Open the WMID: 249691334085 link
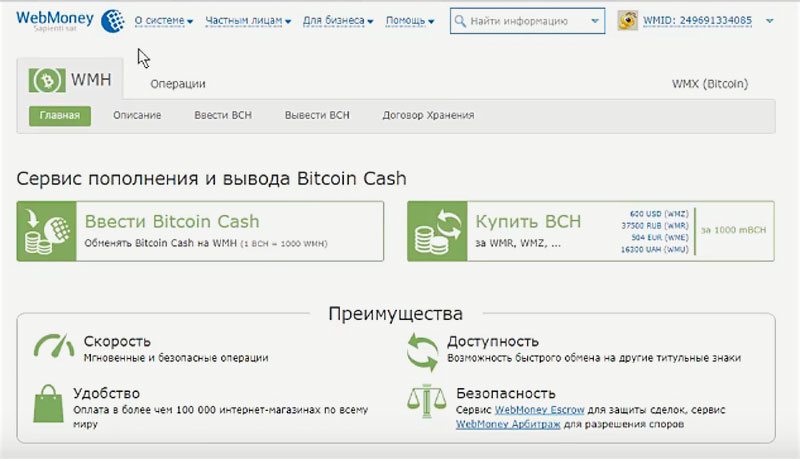 tap(697, 20)
